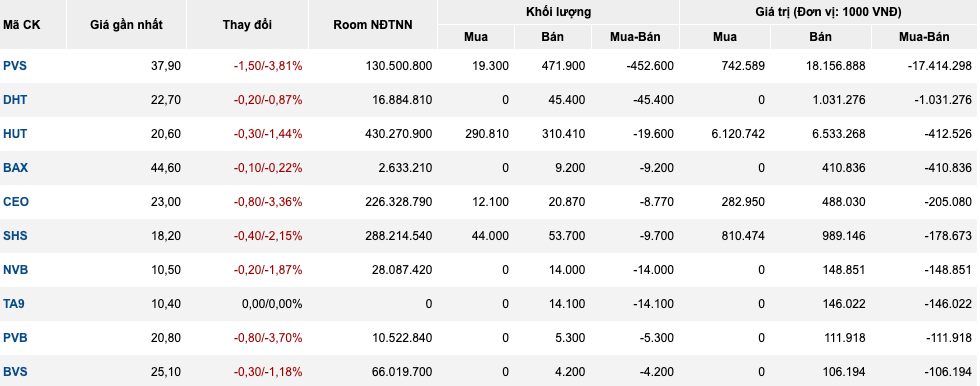Open the SHS stock ticker link
The height and width of the screenshot is (386, 980).
15,235
